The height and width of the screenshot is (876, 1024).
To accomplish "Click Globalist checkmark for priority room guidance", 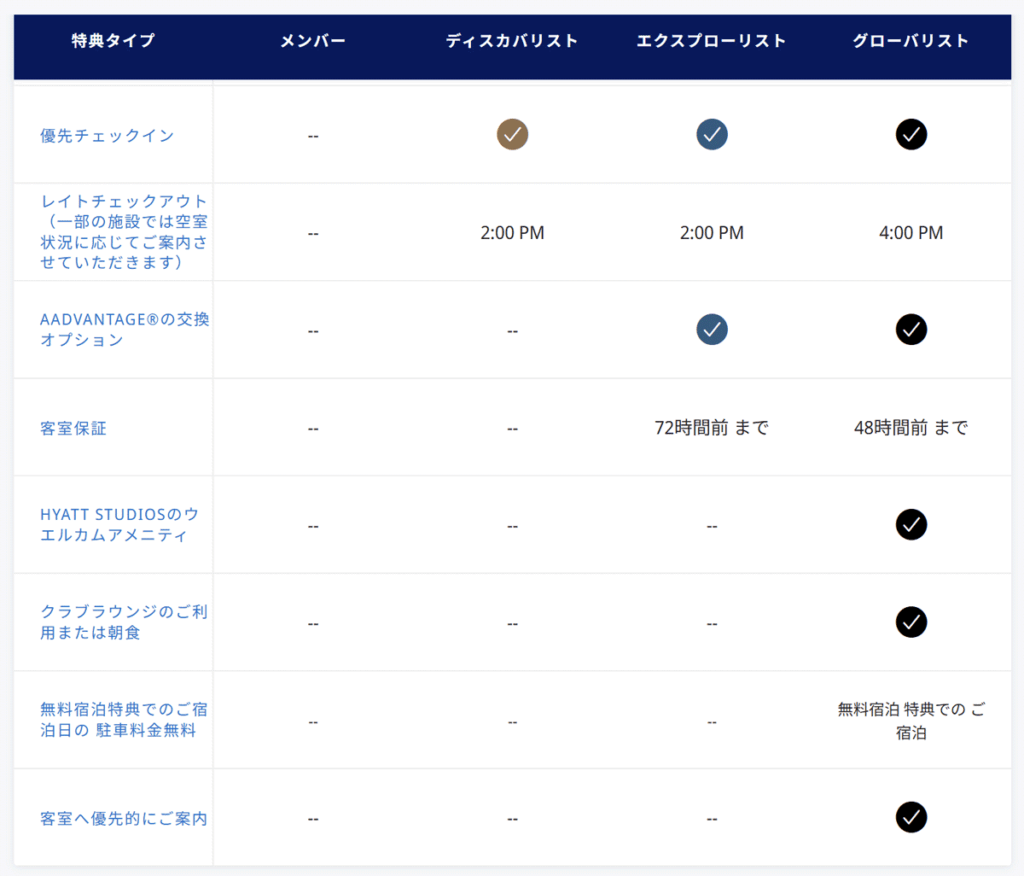I will tap(911, 817).
